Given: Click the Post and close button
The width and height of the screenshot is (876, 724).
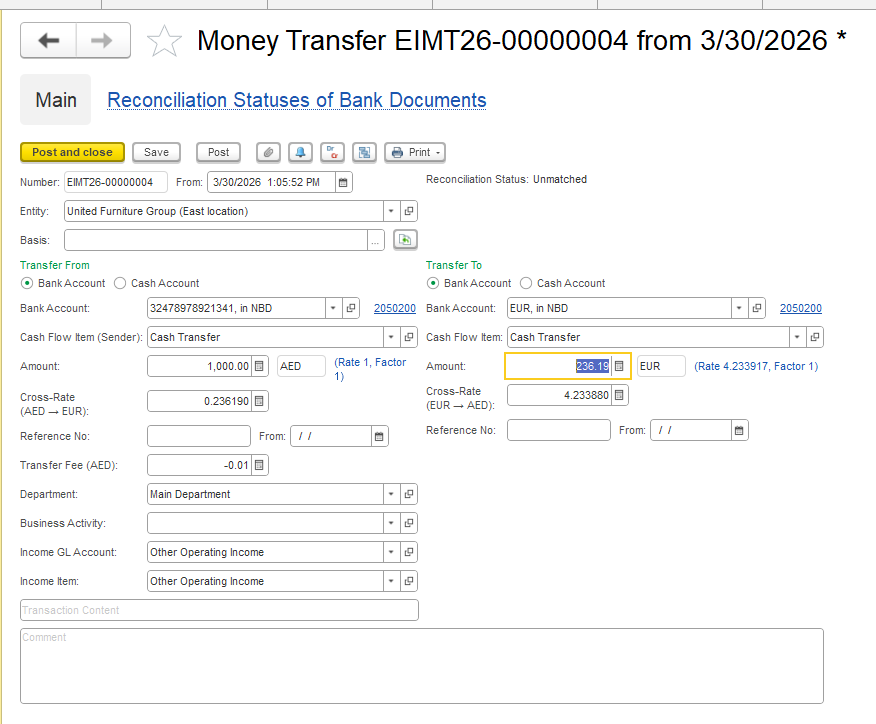Looking at the screenshot, I should (72, 152).
